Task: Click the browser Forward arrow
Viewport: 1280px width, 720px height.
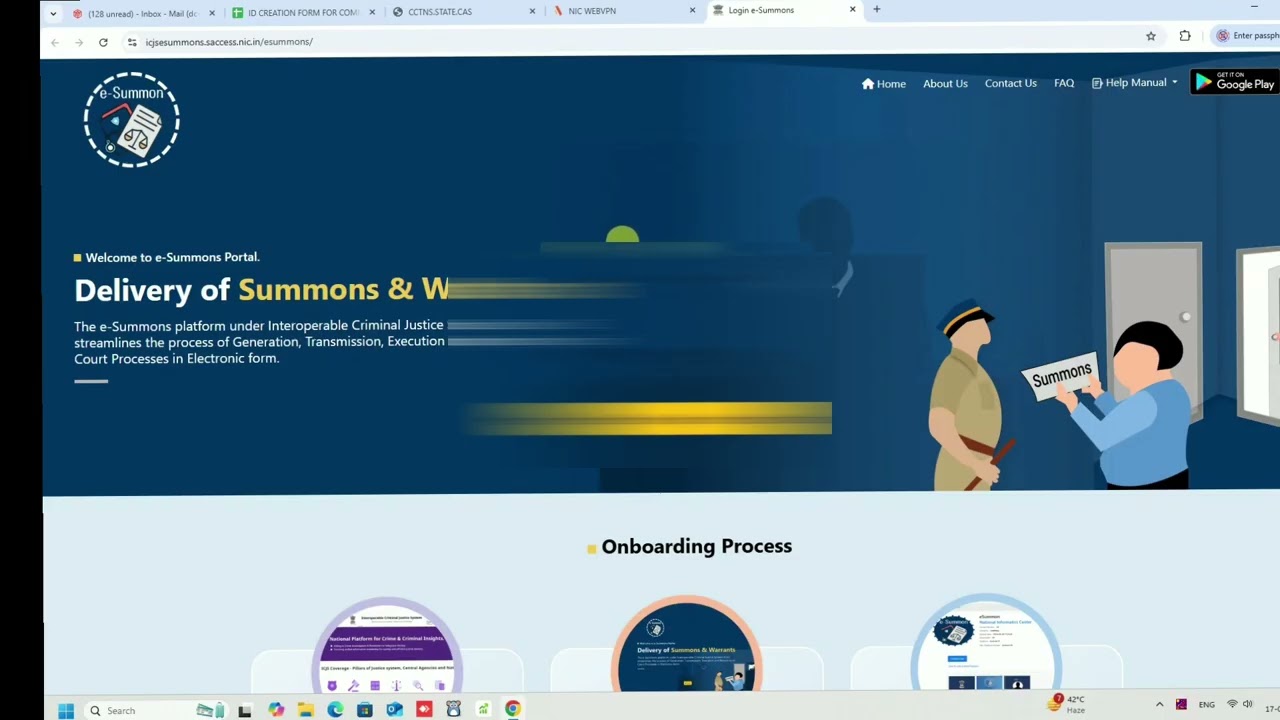Action: point(79,42)
